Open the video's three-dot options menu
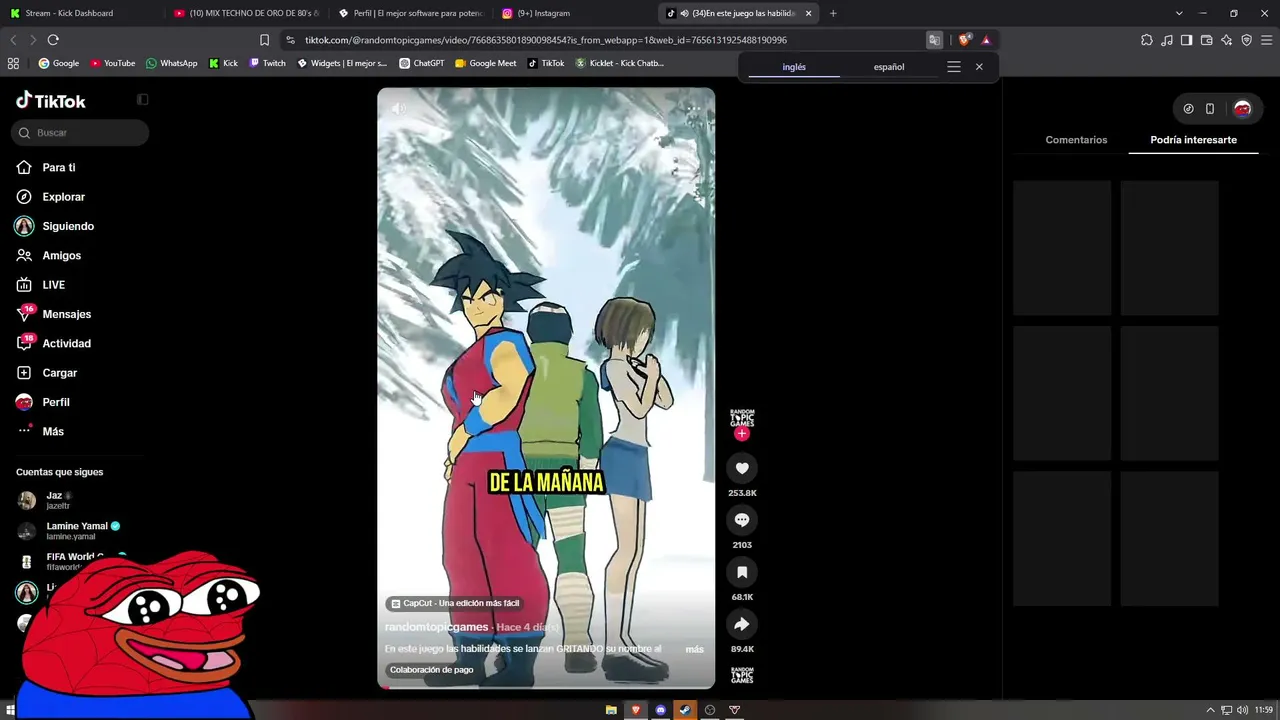 [693, 108]
